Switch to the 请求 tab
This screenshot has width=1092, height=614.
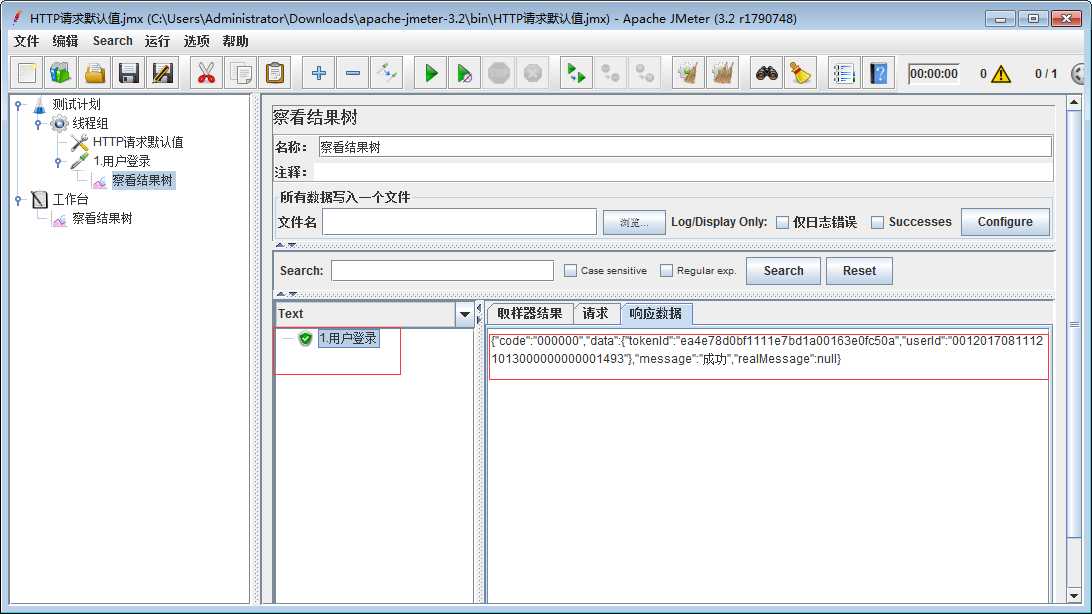595,314
